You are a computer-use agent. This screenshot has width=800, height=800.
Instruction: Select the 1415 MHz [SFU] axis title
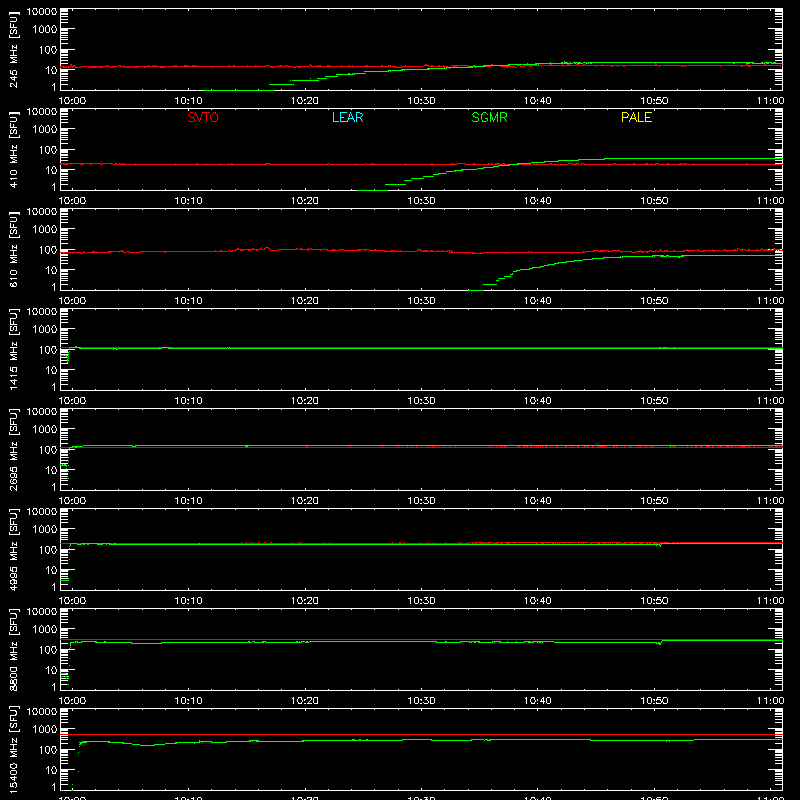[14, 349]
